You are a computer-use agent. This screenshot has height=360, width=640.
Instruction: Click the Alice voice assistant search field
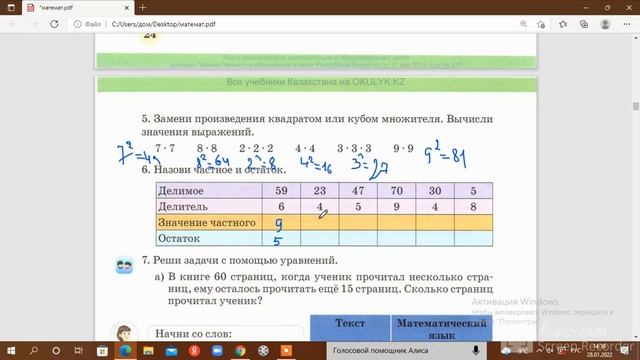pyautogui.click(x=407, y=351)
